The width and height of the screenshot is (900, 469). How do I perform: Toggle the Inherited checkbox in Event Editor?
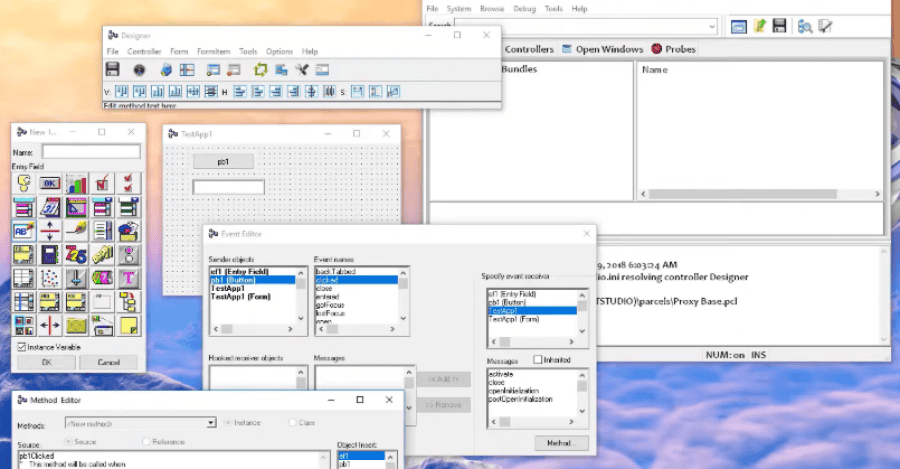click(x=537, y=359)
